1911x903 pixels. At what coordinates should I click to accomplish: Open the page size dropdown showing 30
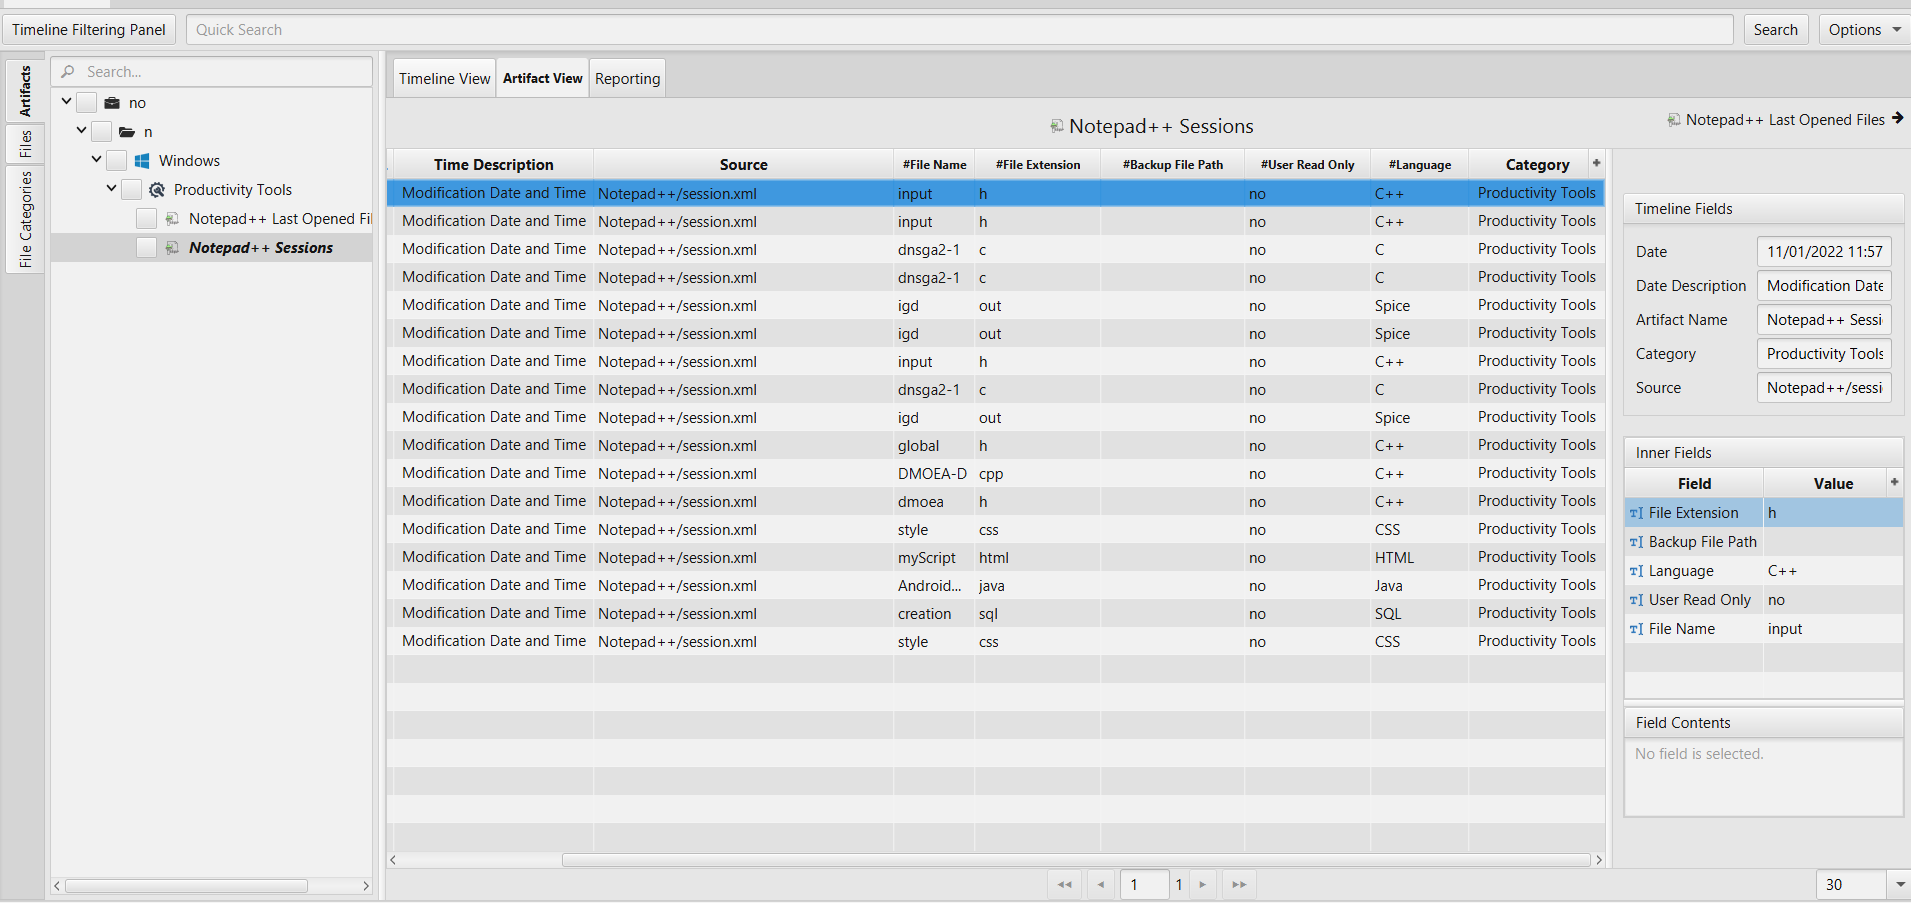pos(1899,884)
